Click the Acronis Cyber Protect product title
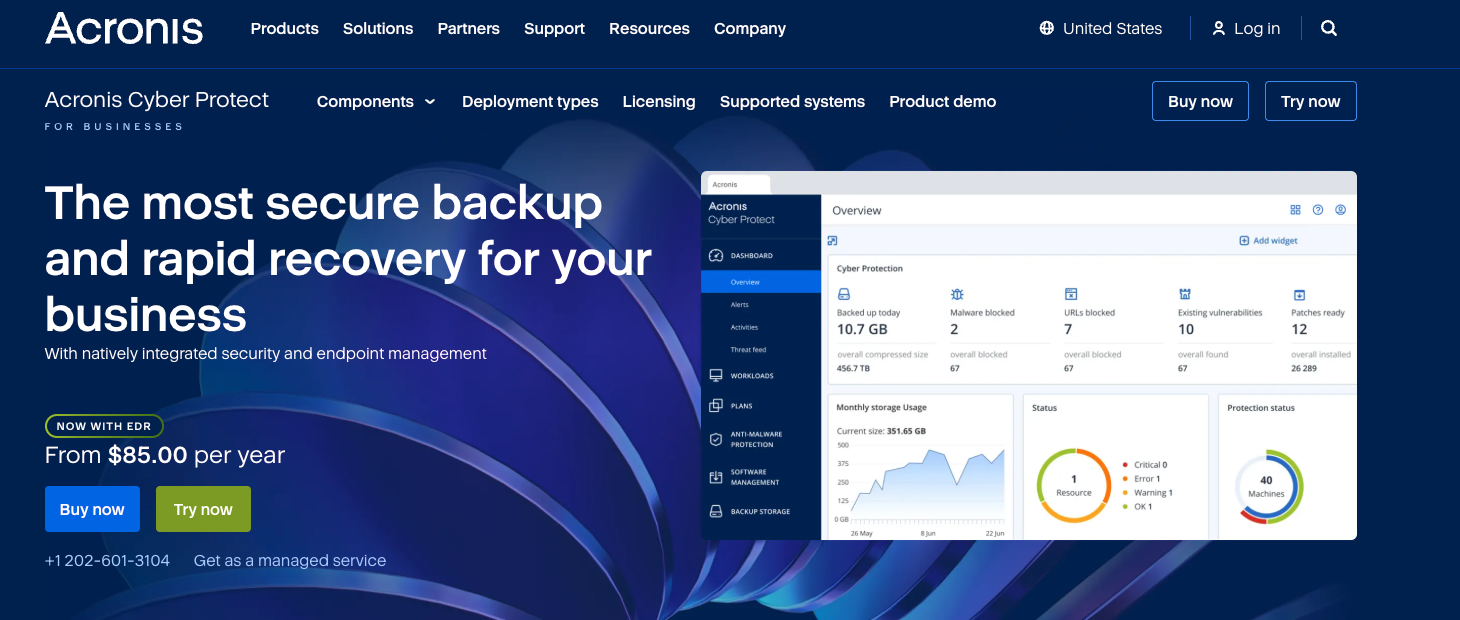Image resolution: width=1460 pixels, height=620 pixels. point(157,100)
